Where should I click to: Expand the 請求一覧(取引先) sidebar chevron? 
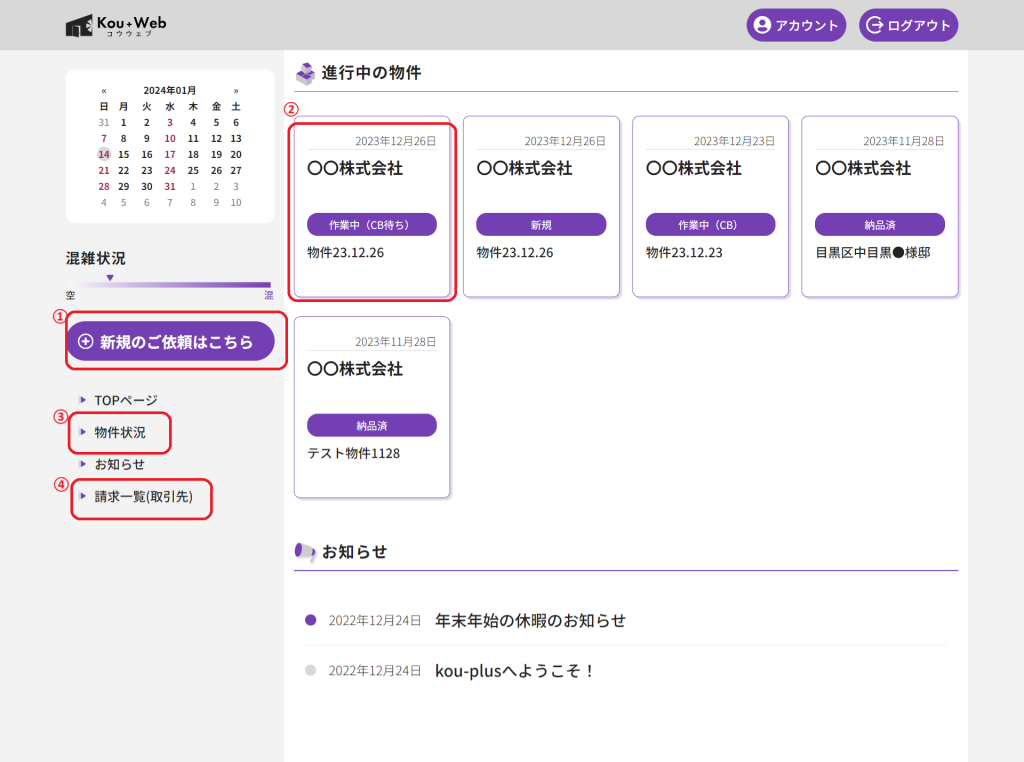81,498
